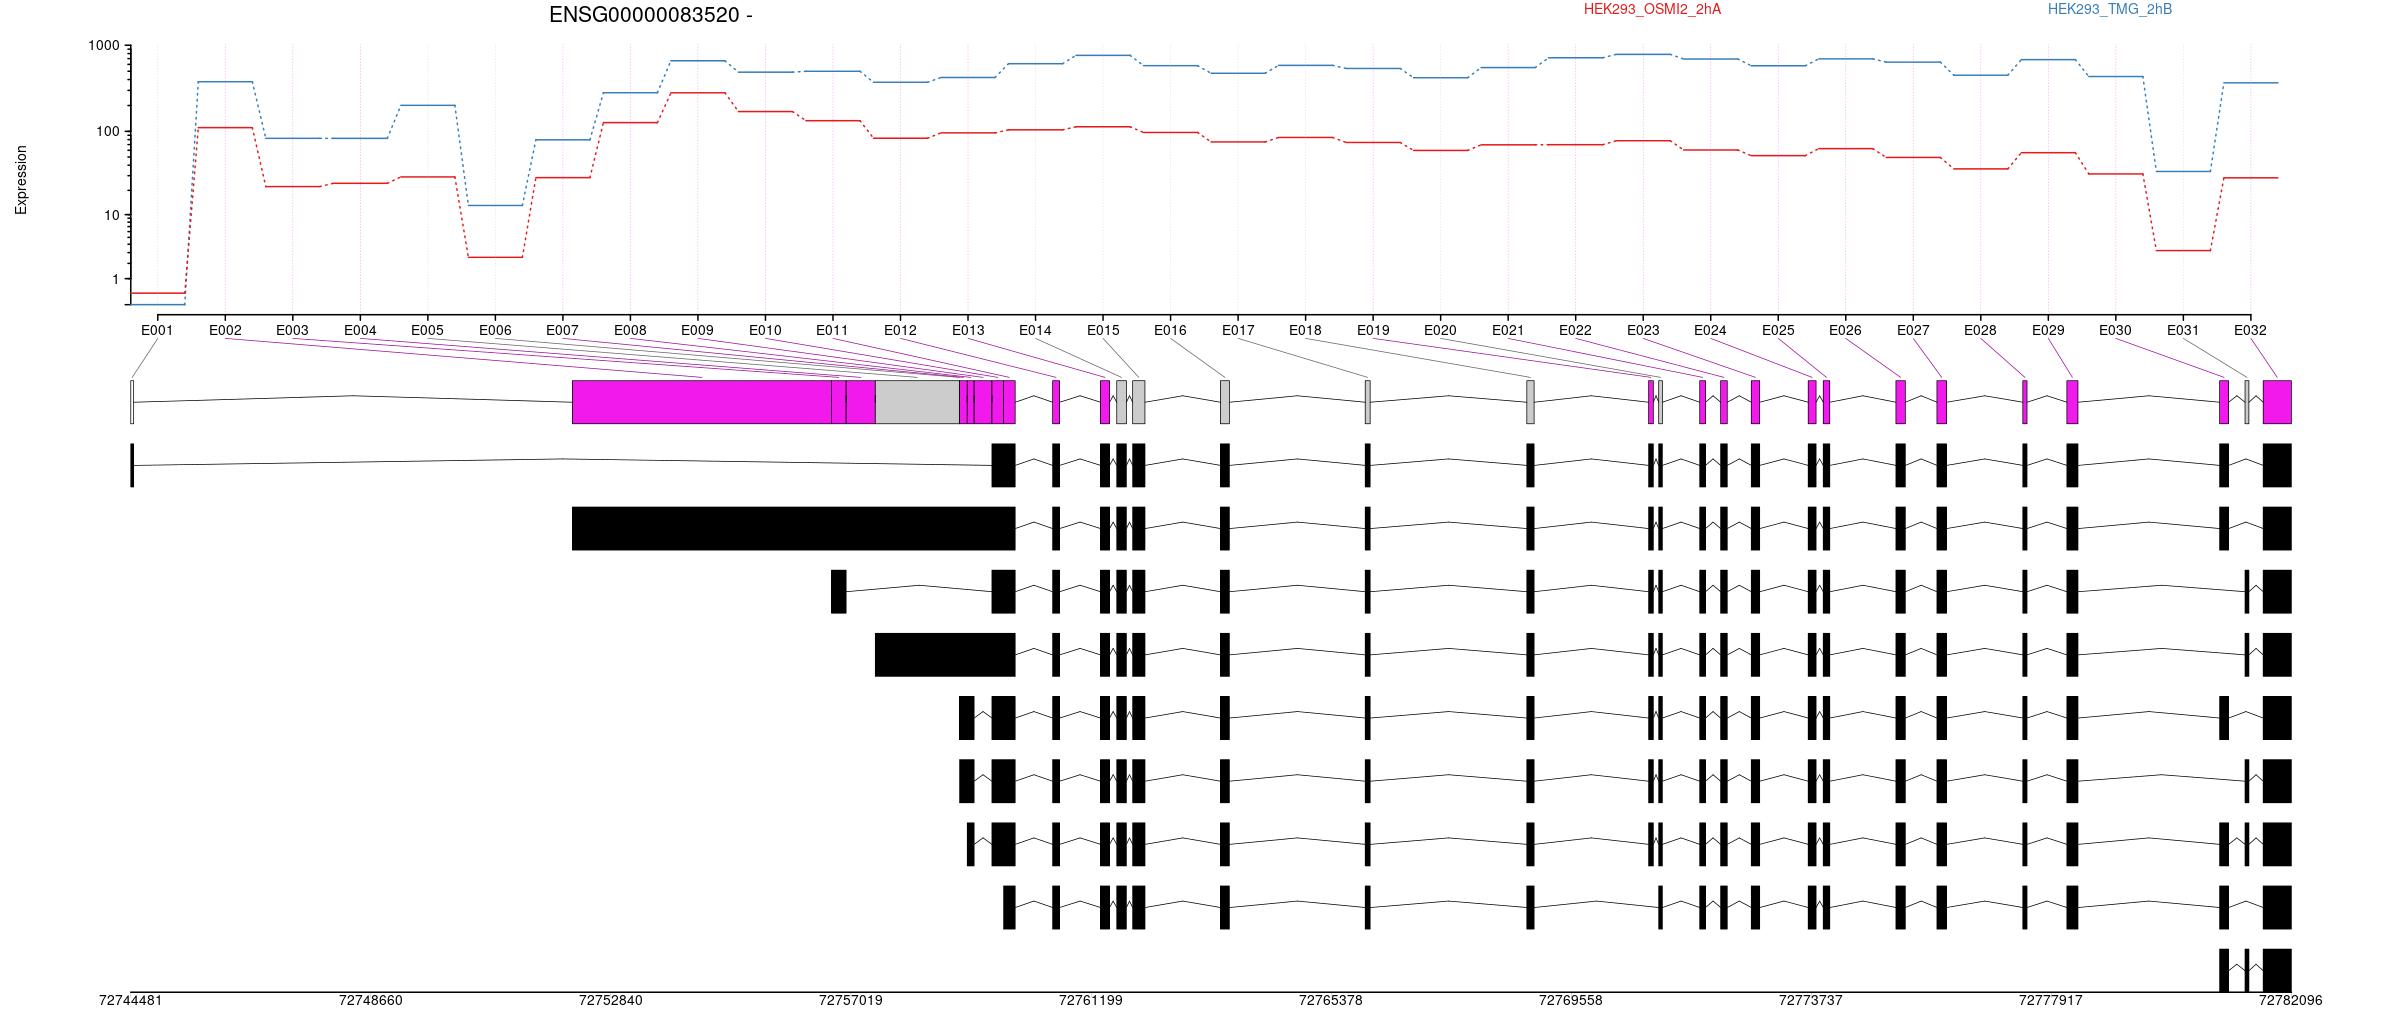Click the 100 tick on expression axis

[x=108, y=132]
